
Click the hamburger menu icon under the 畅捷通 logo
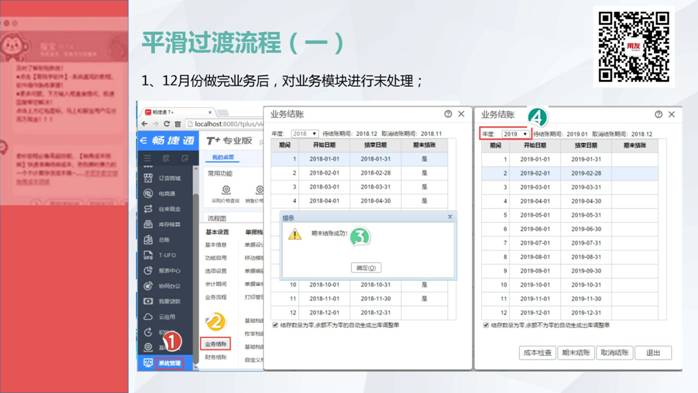coord(147,158)
